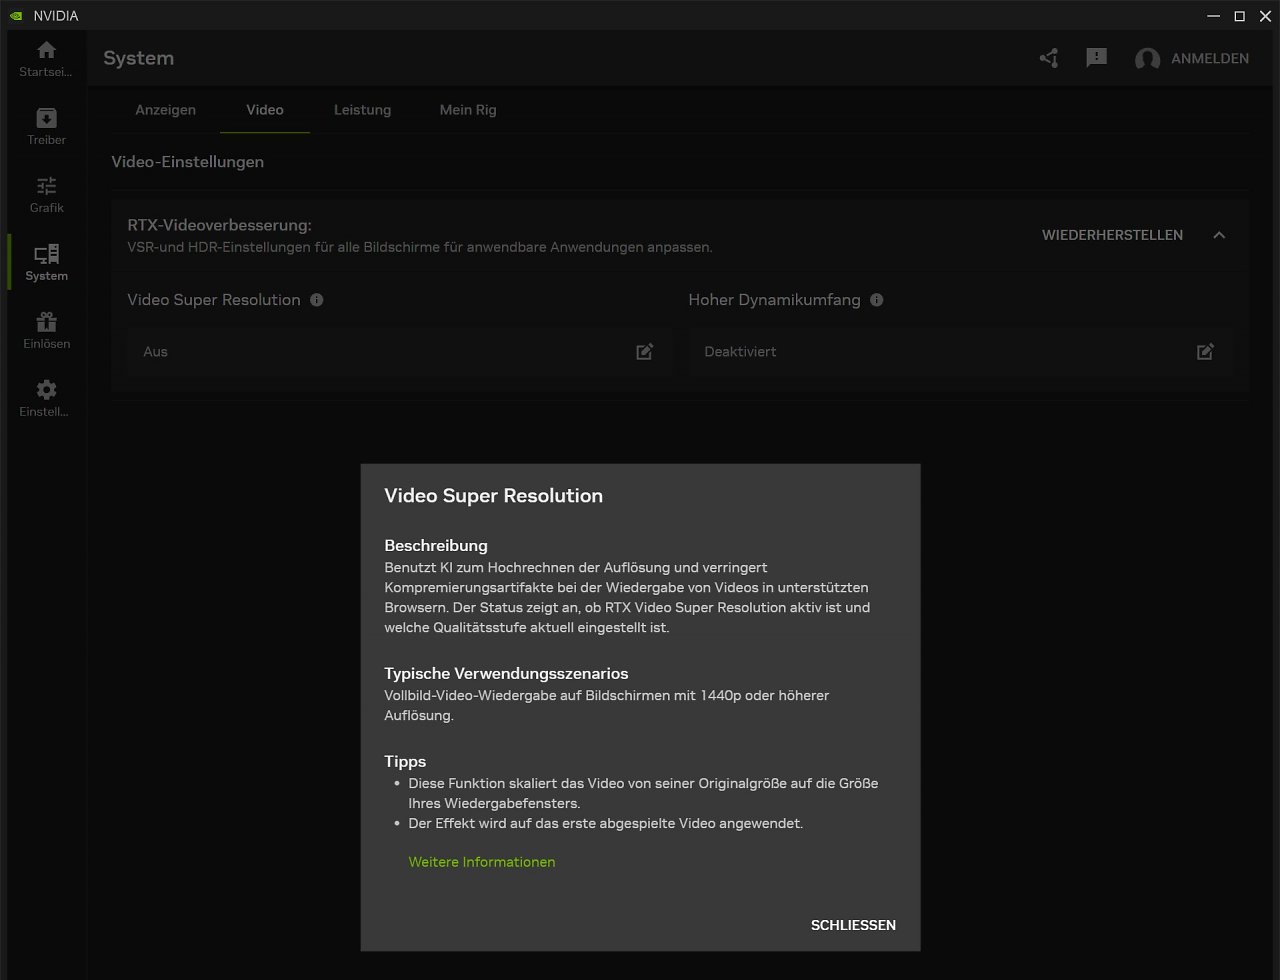Click the Video Super Resolution dialog title
This screenshot has width=1280, height=980.
click(x=494, y=496)
